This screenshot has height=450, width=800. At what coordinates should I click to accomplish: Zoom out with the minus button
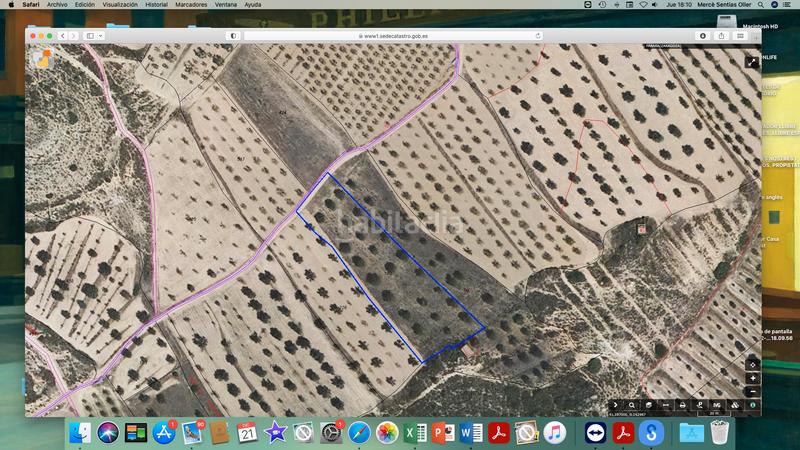[x=753, y=391]
